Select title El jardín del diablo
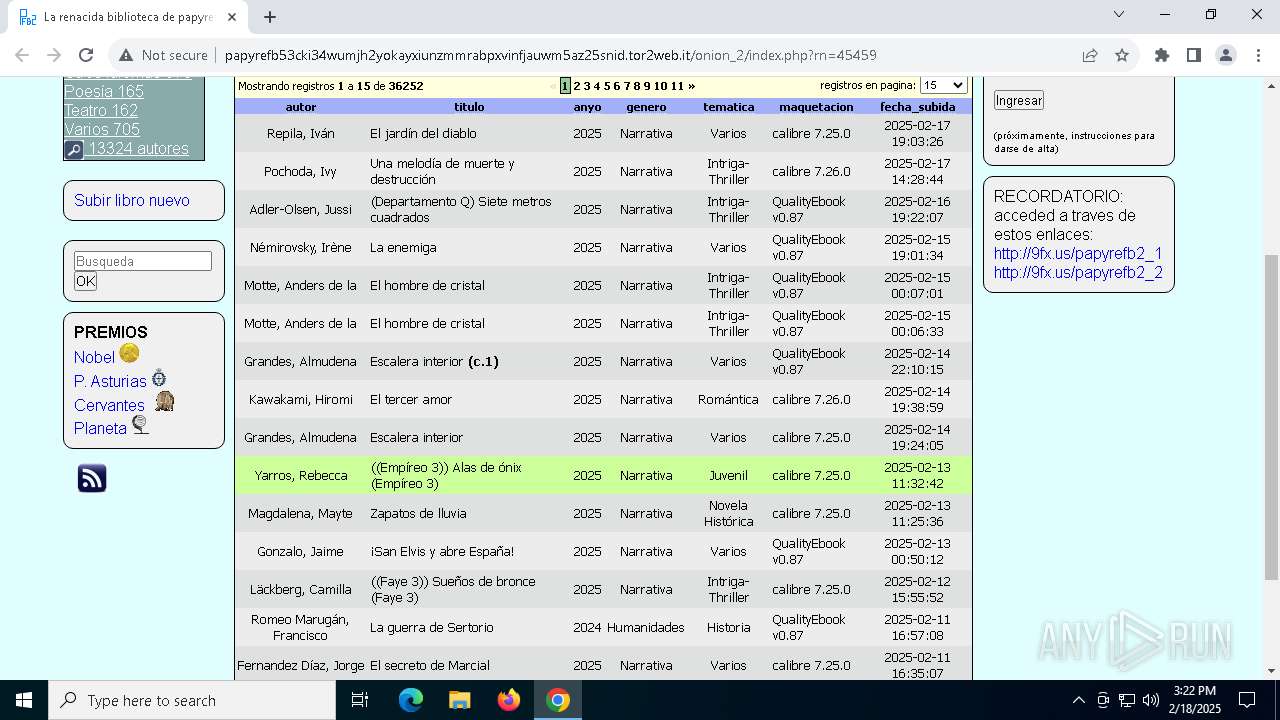 tap(423, 133)
